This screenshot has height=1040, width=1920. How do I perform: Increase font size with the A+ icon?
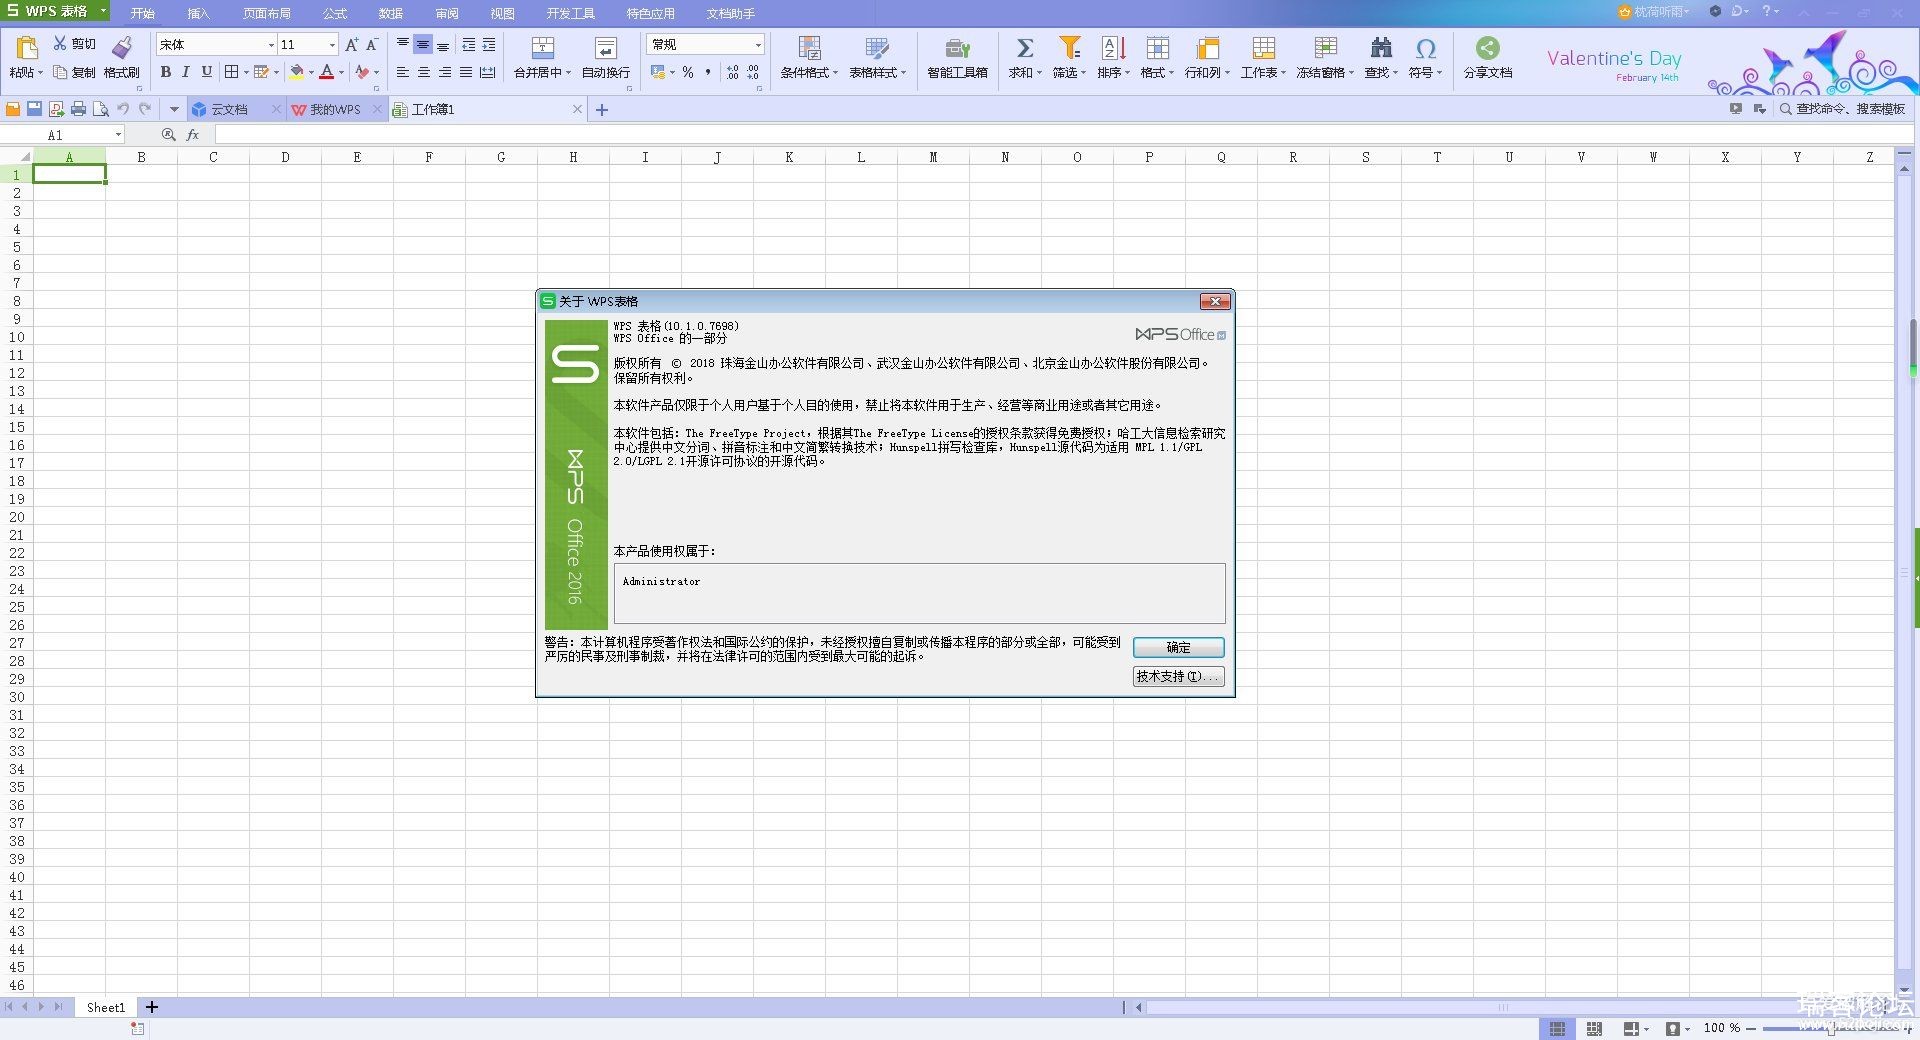351,45
